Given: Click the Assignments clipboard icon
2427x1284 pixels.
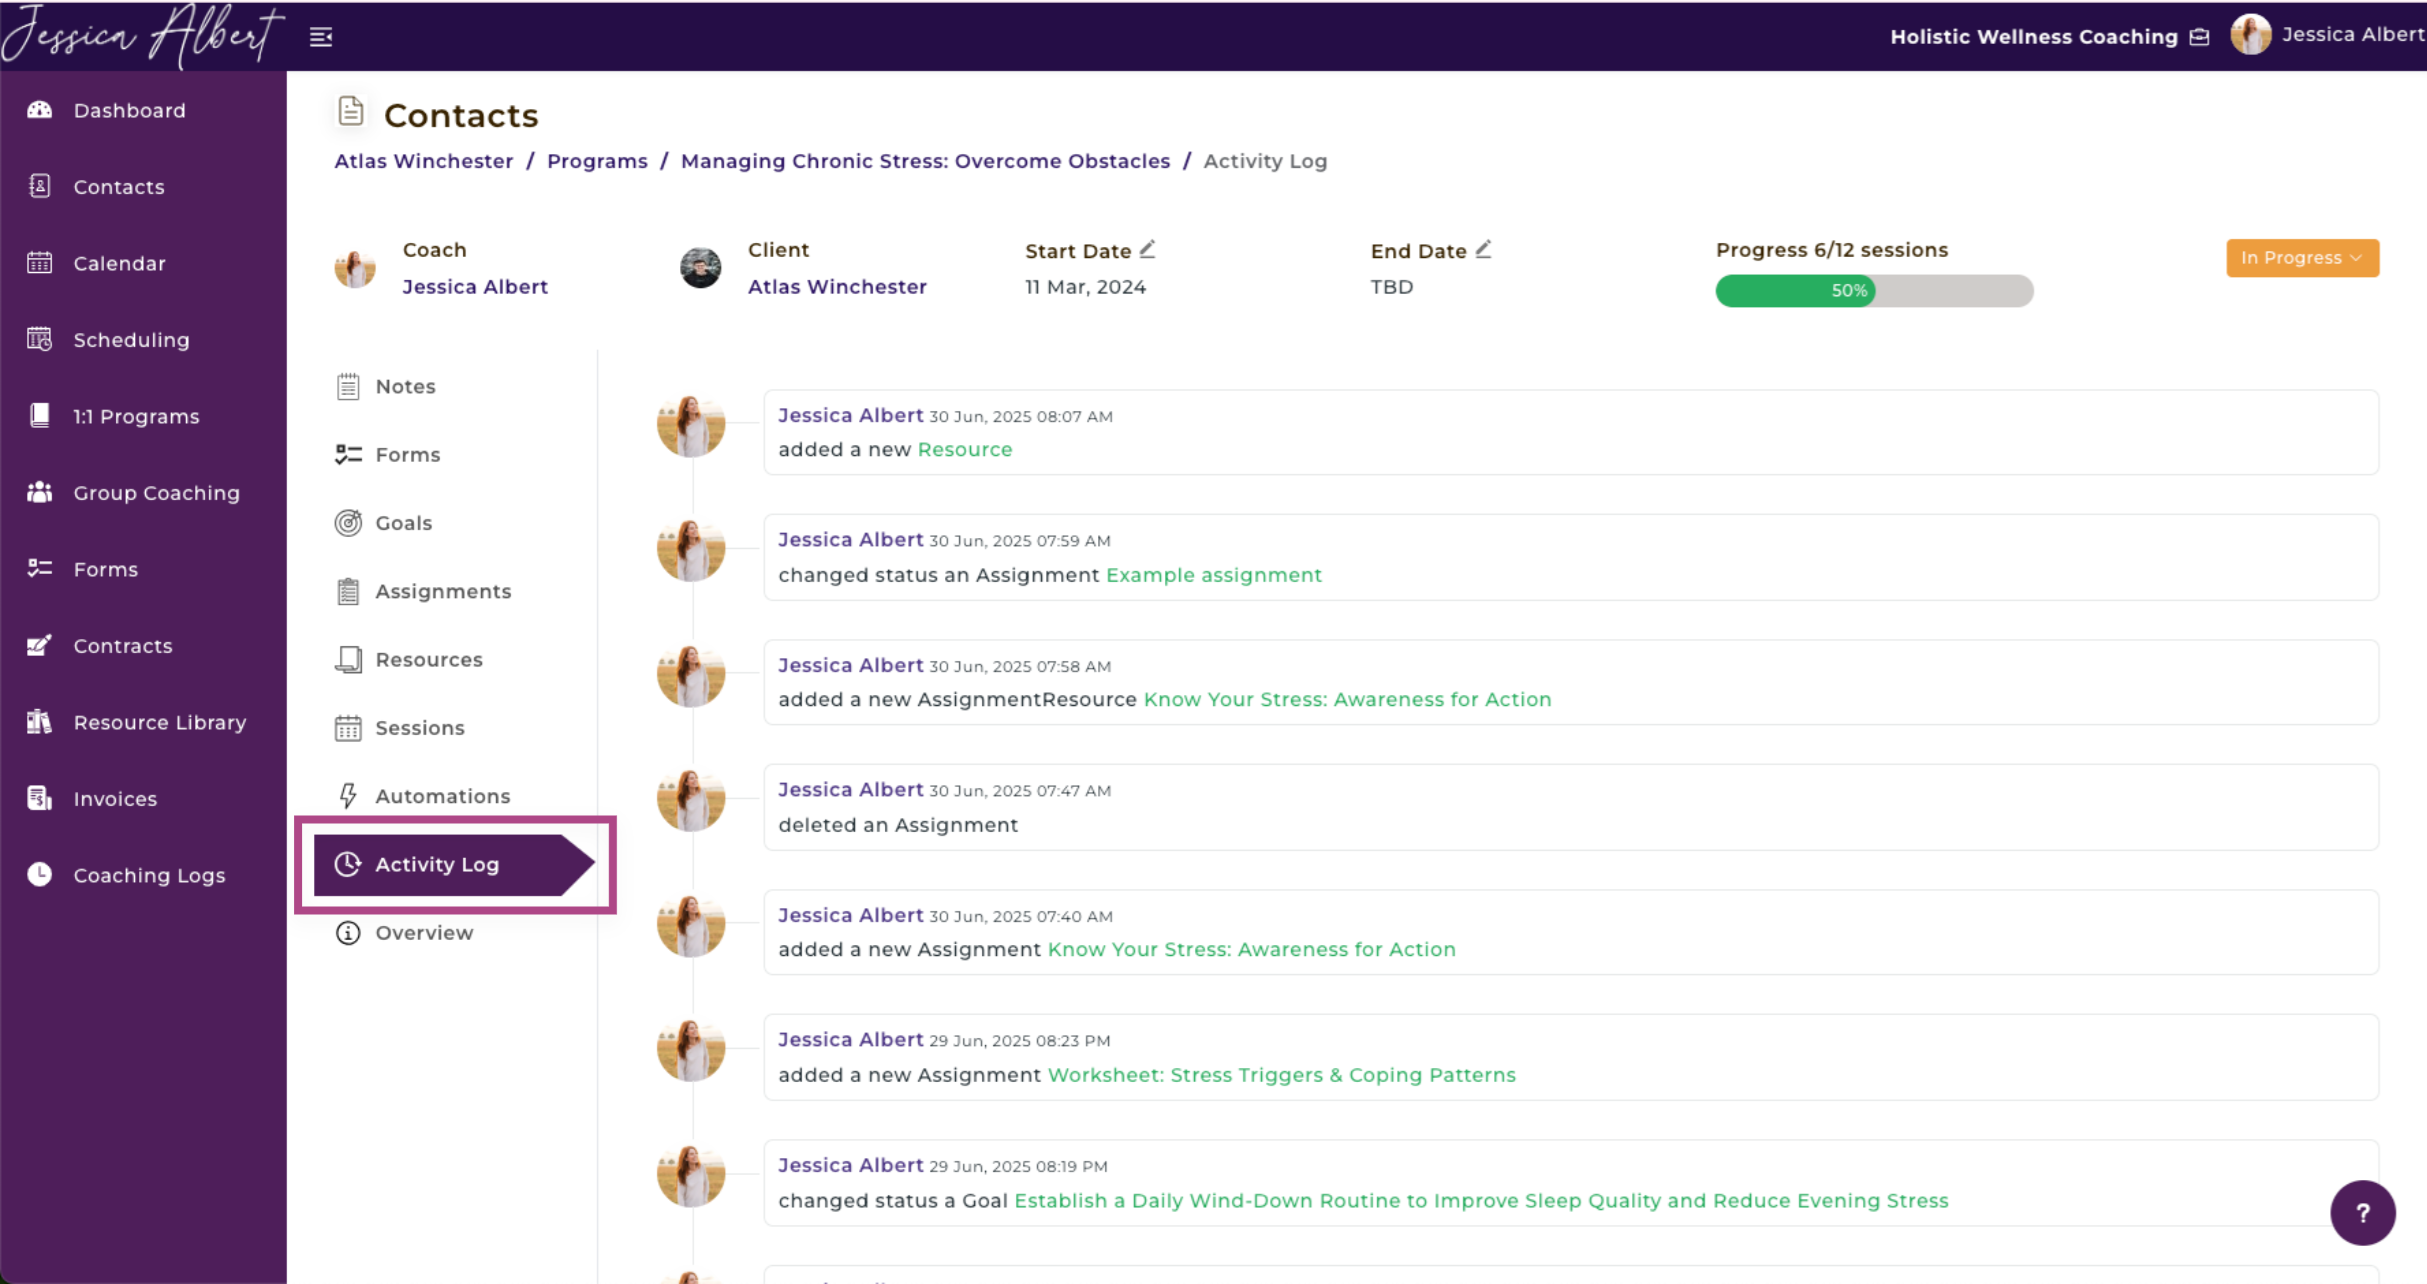Looking at the screenshot, I should [x=348, y=591].
